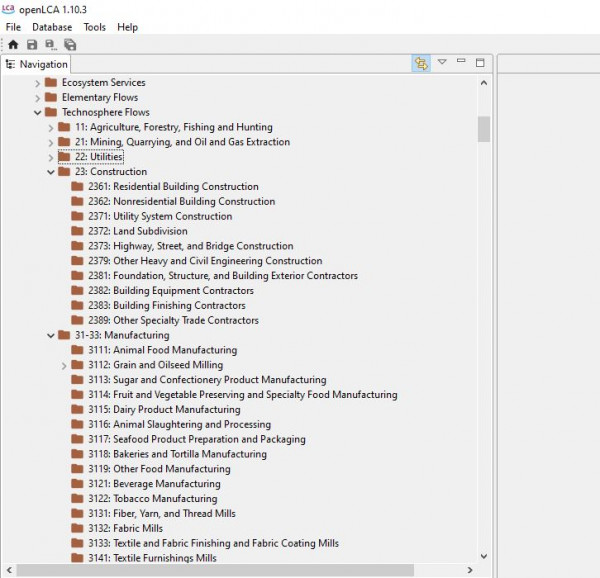Screen dimensions: 600x578
Task: Select 2373: Highway, Street, and Bridge Construction
Action: [x=191, y=246]
